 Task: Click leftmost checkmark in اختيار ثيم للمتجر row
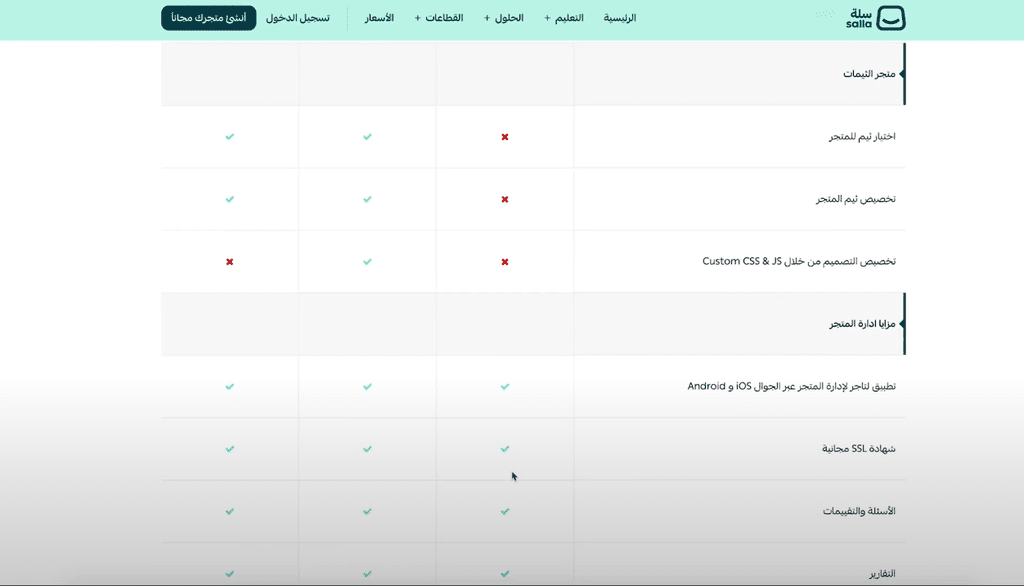pos(229,137)
